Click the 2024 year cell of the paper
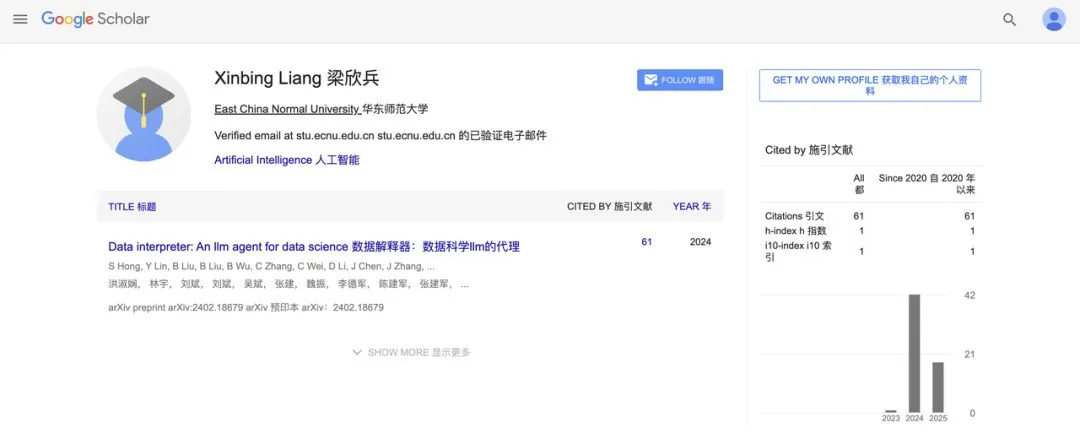This screenshot has height=442, width=1080. pos(700,242)
